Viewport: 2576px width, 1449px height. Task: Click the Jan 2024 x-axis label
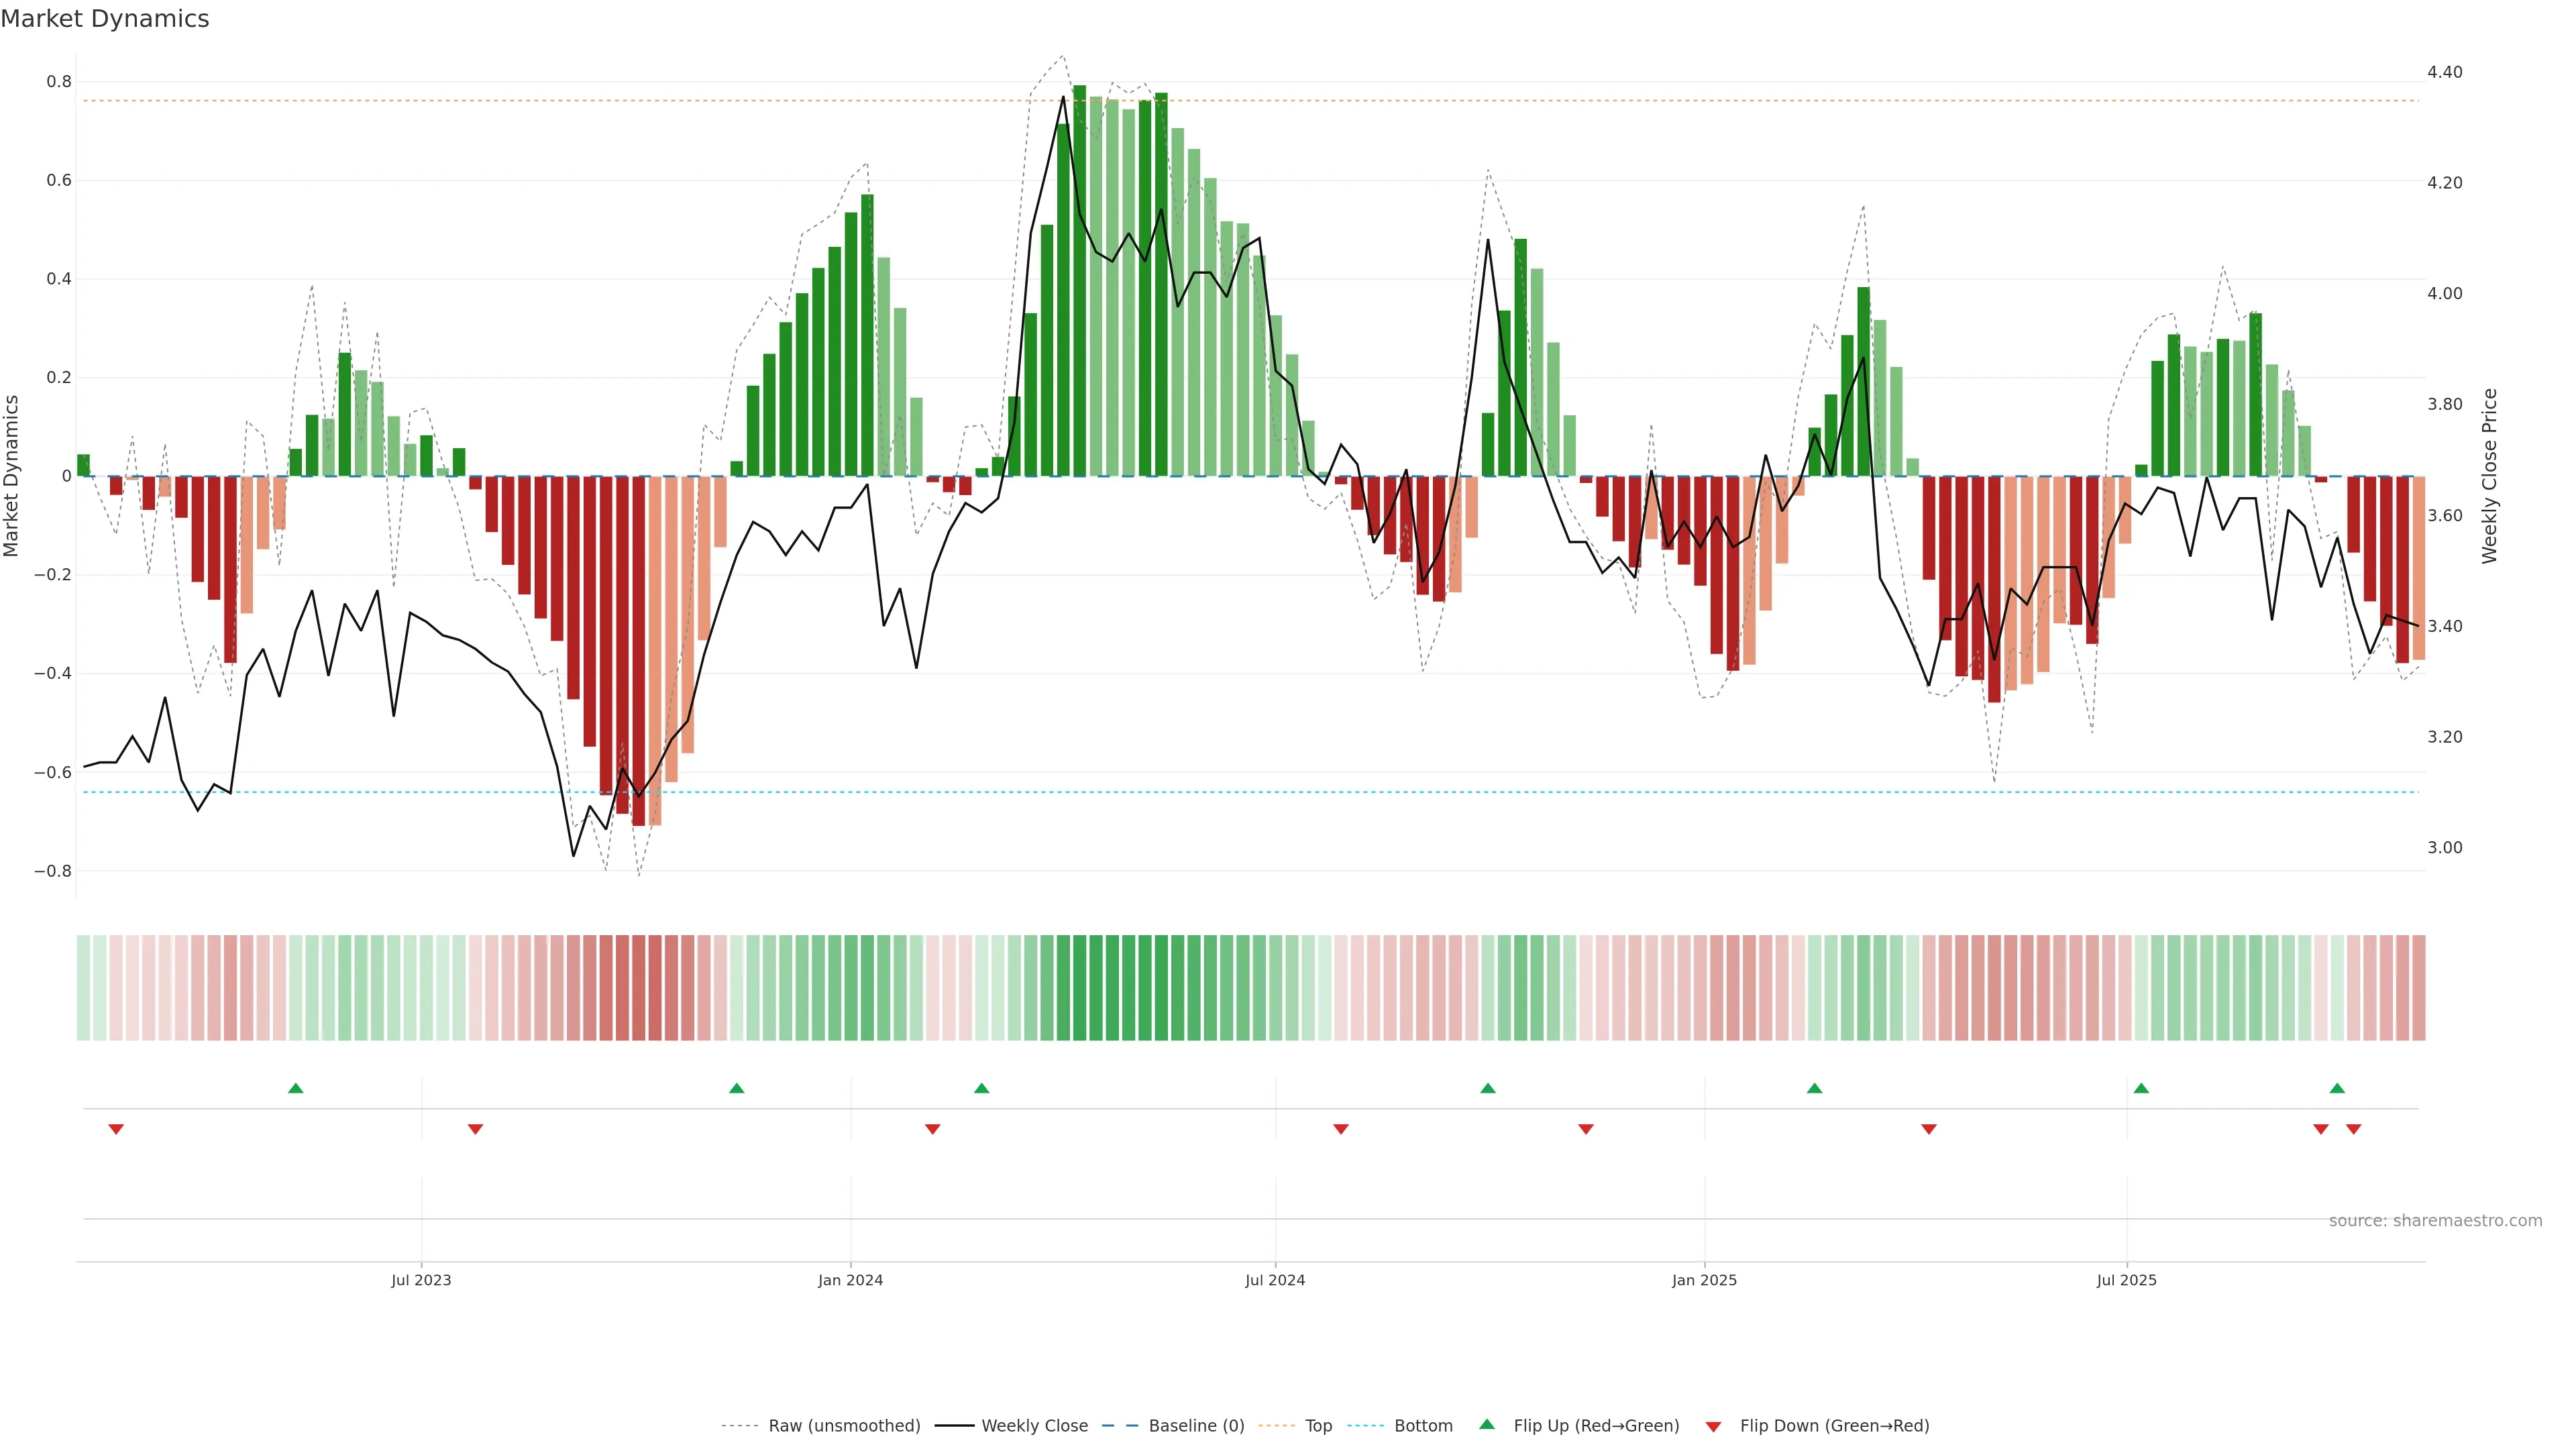pos(850,1280)
